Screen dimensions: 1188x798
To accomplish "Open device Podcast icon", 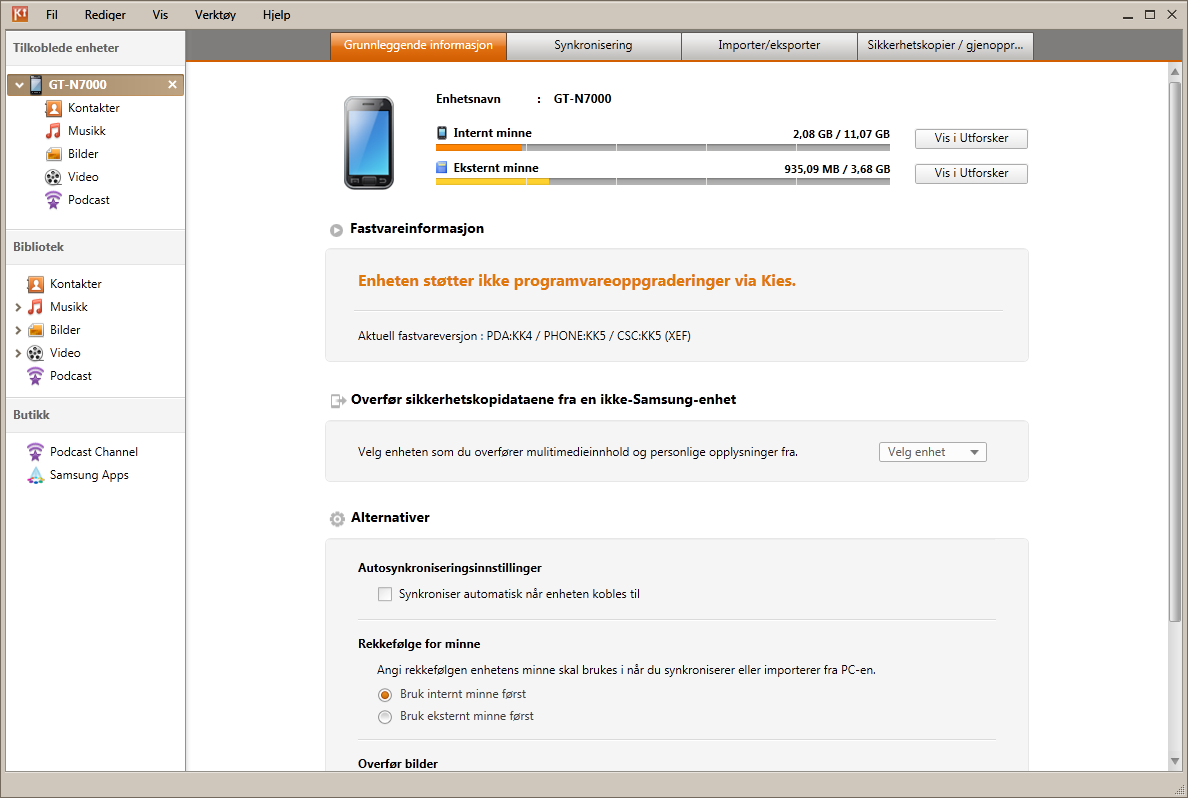I will pyautogui.click(x=53, y=200).
